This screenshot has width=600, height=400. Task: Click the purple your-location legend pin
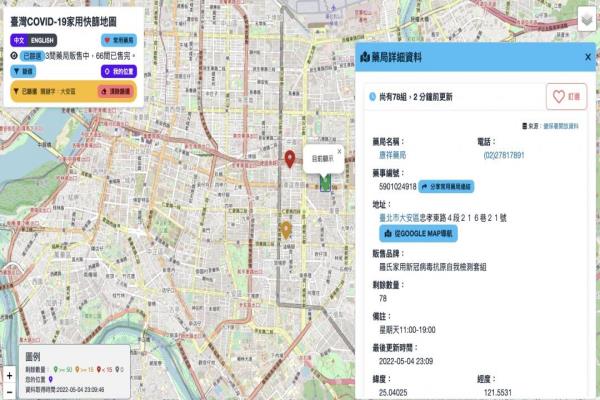51,379
